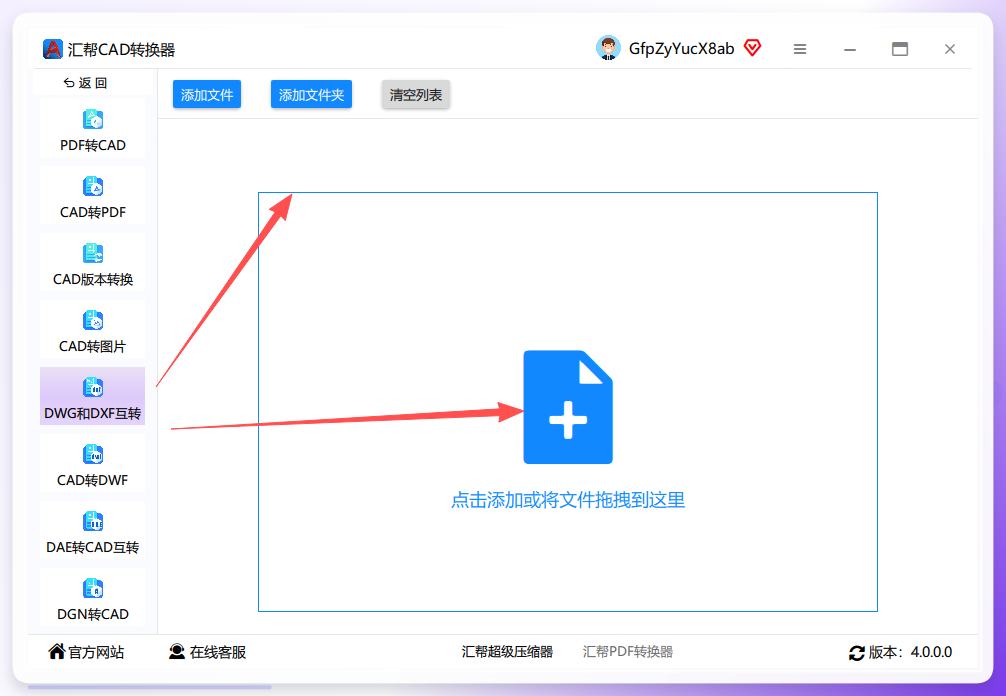Screen dimensions: 1006x696
Task: Select the DWG和DXF互转 icon
Action: pos(93,387)
